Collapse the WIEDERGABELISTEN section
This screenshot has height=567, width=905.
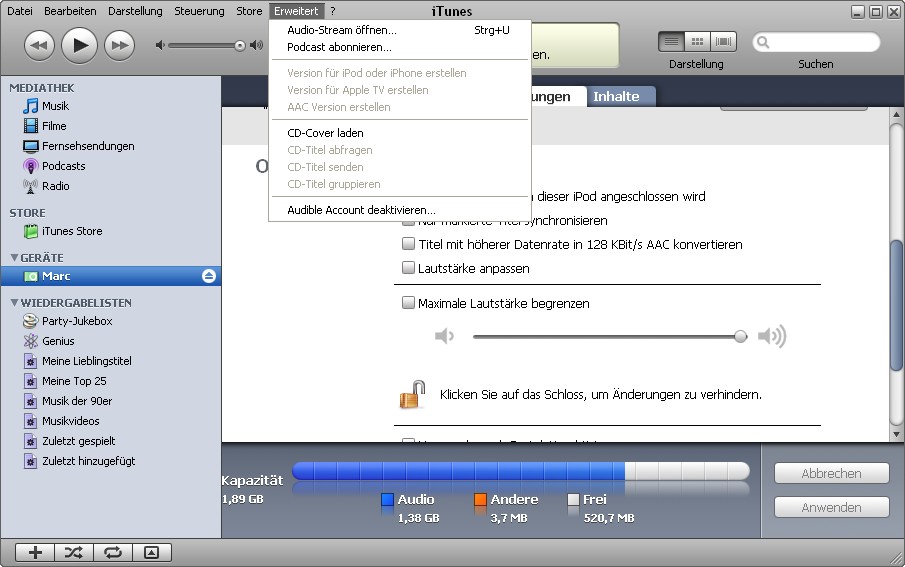click(x=14, y=303)
